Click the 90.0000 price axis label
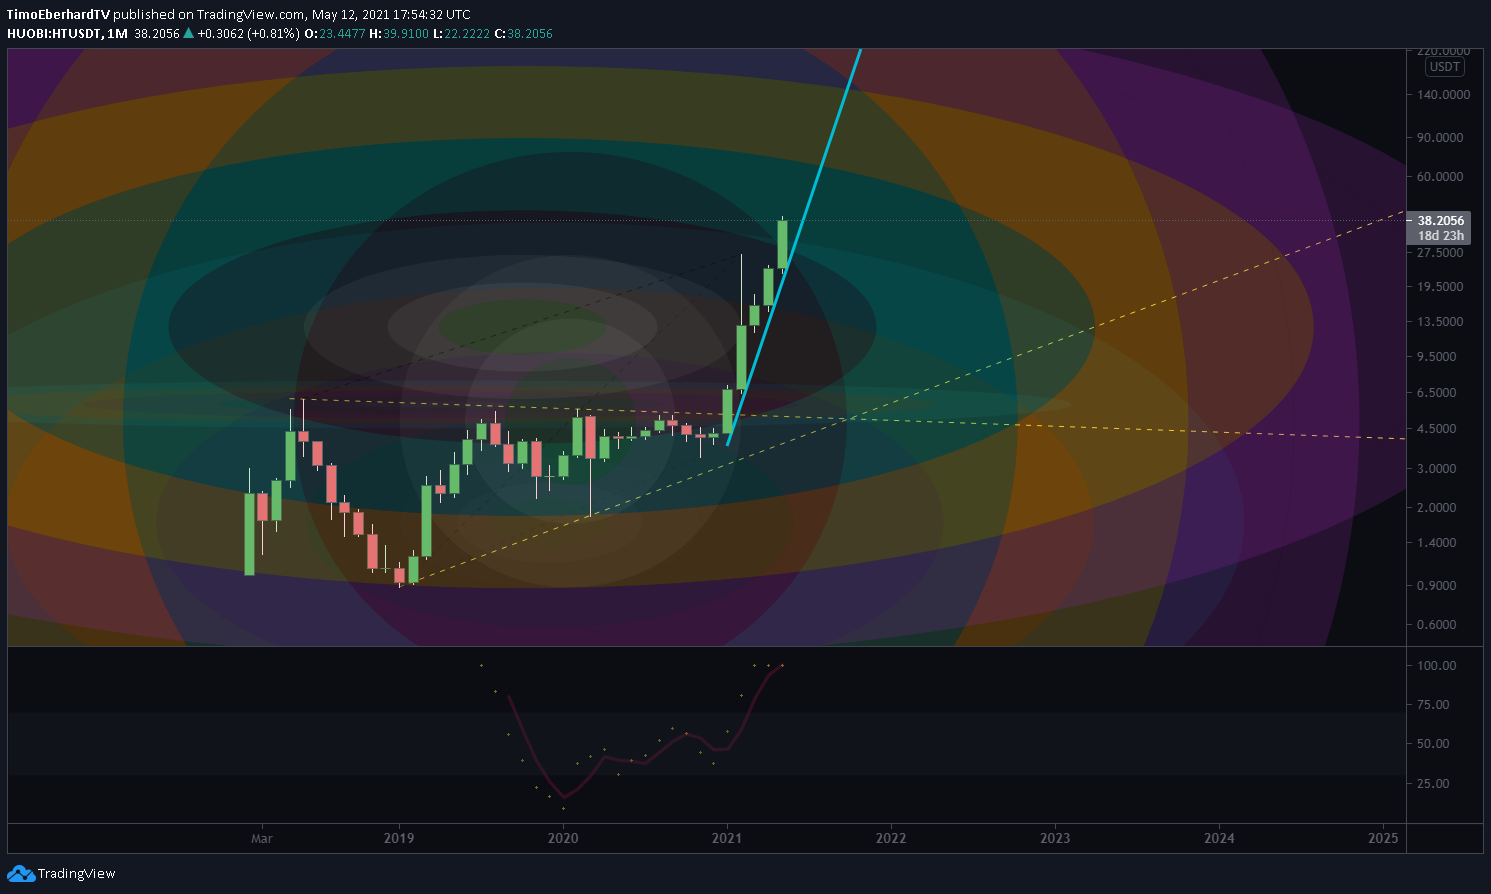 point(1440,138)
